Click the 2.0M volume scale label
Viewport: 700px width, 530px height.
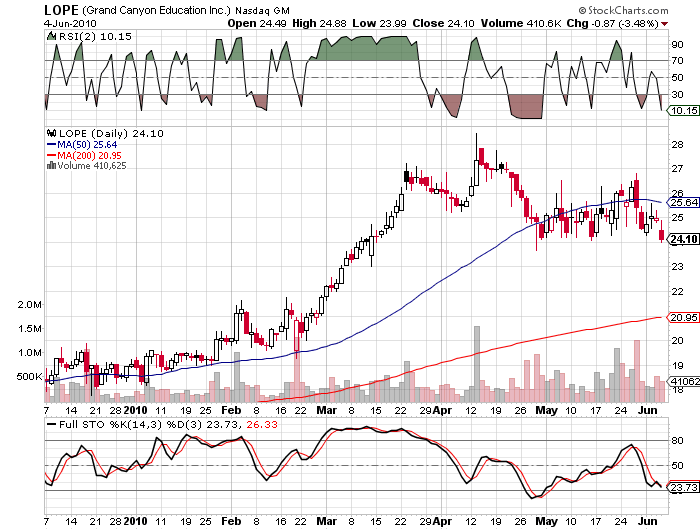point(29,305)
